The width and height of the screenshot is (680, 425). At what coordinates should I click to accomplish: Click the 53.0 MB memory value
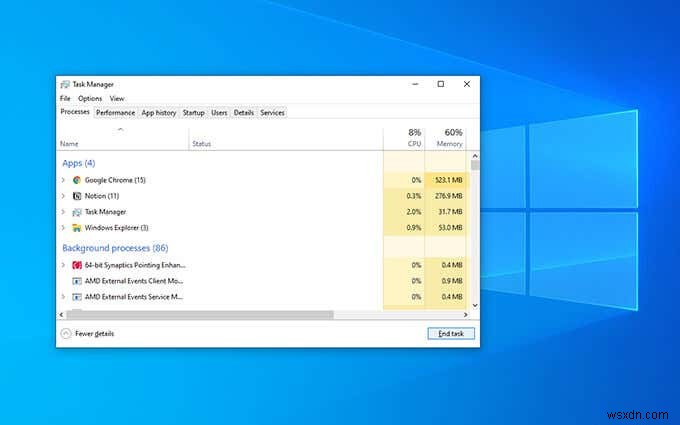[451, 228]
